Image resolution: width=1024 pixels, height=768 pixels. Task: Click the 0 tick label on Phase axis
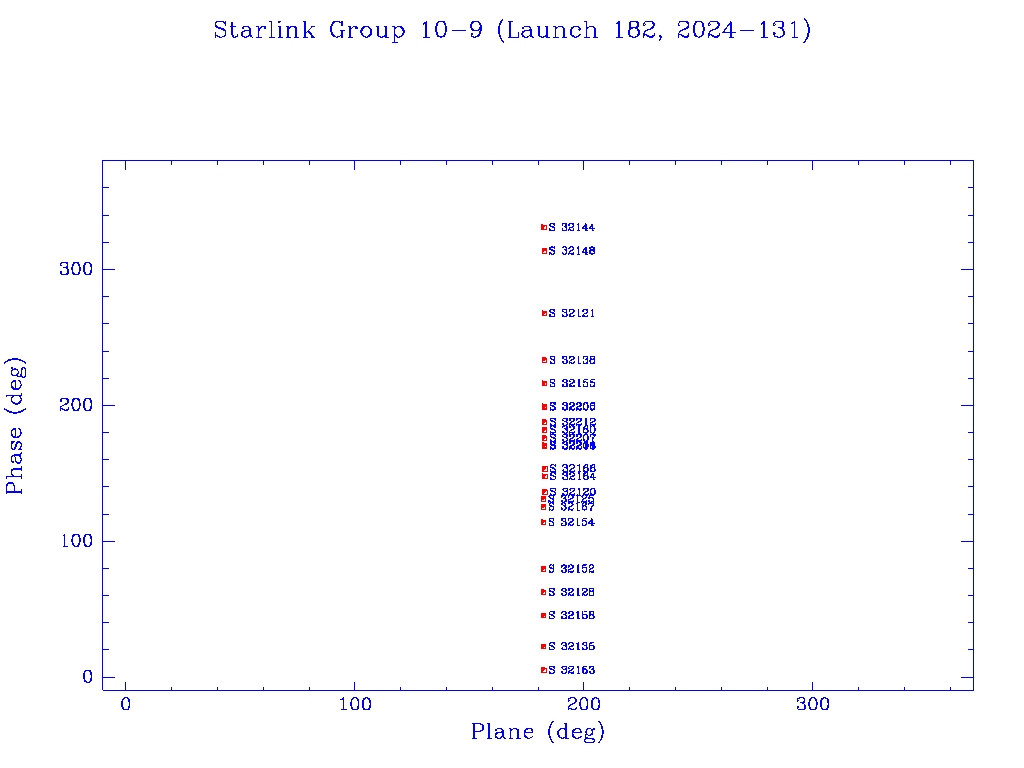88,677
